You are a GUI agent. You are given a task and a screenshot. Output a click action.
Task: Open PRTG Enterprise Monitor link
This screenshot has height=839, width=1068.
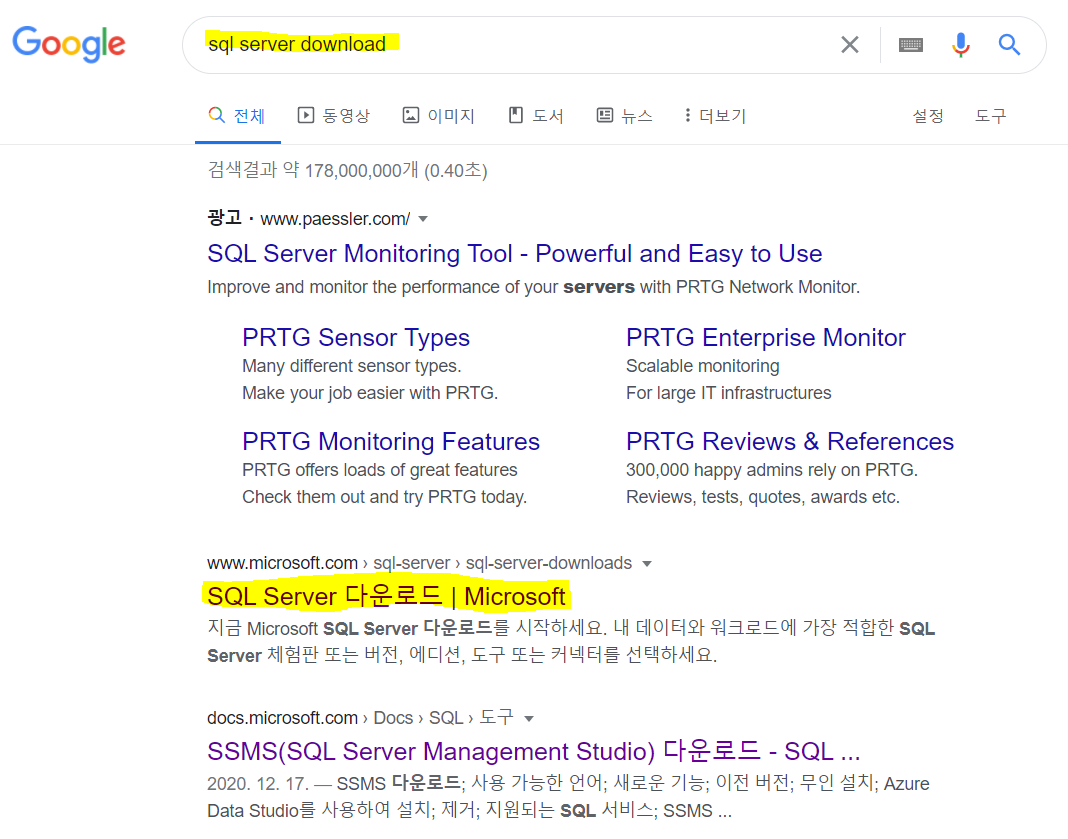point(766,338)
